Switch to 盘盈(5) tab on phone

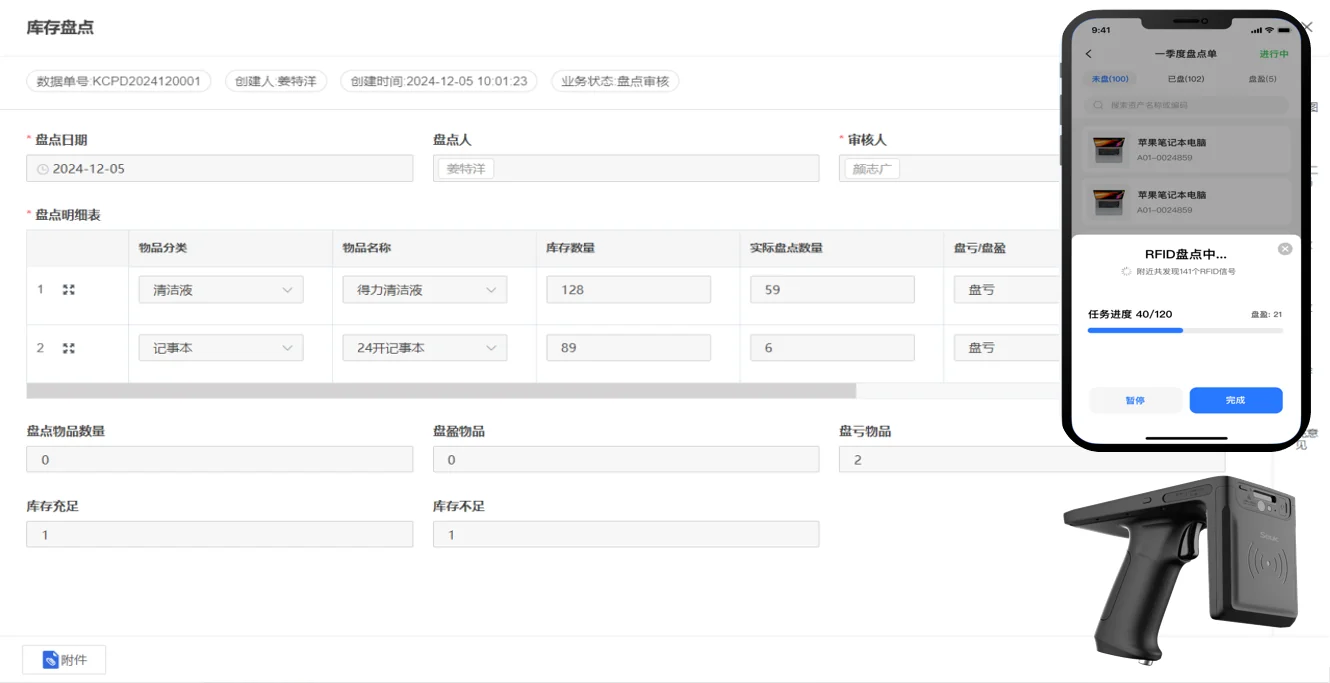click(1262, 79)
